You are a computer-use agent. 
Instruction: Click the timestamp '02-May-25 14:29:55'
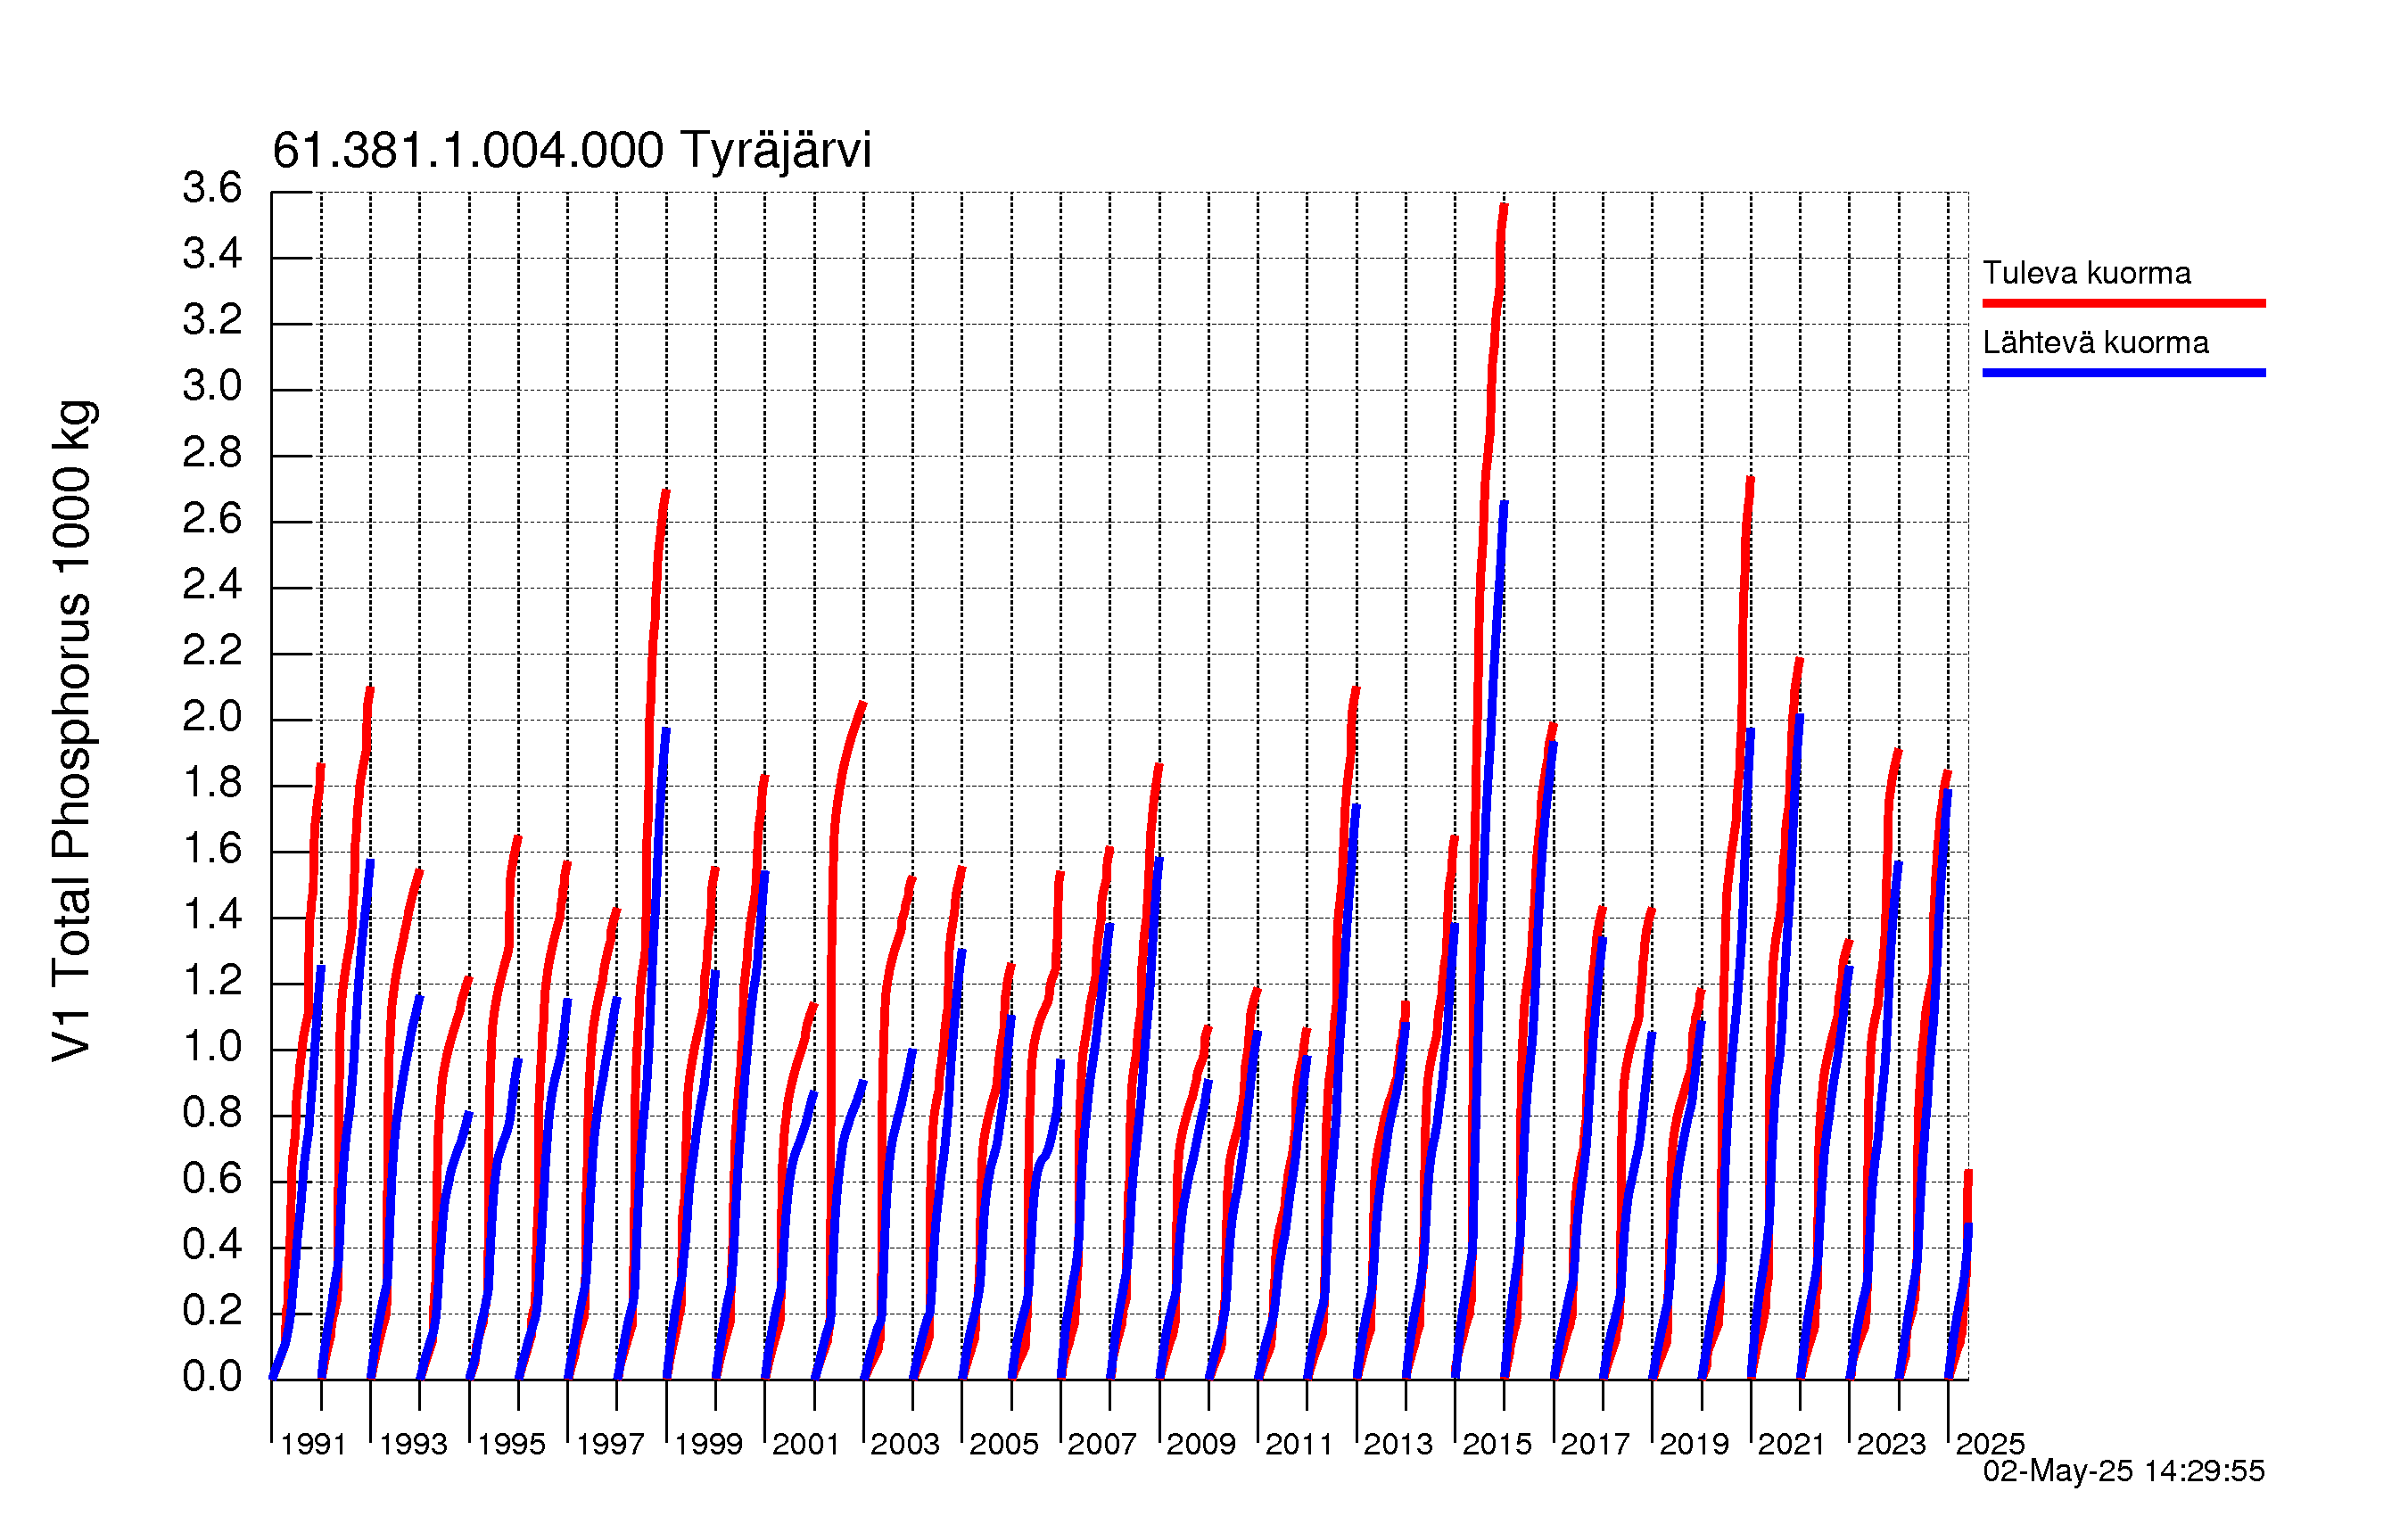point(2123,1471)
